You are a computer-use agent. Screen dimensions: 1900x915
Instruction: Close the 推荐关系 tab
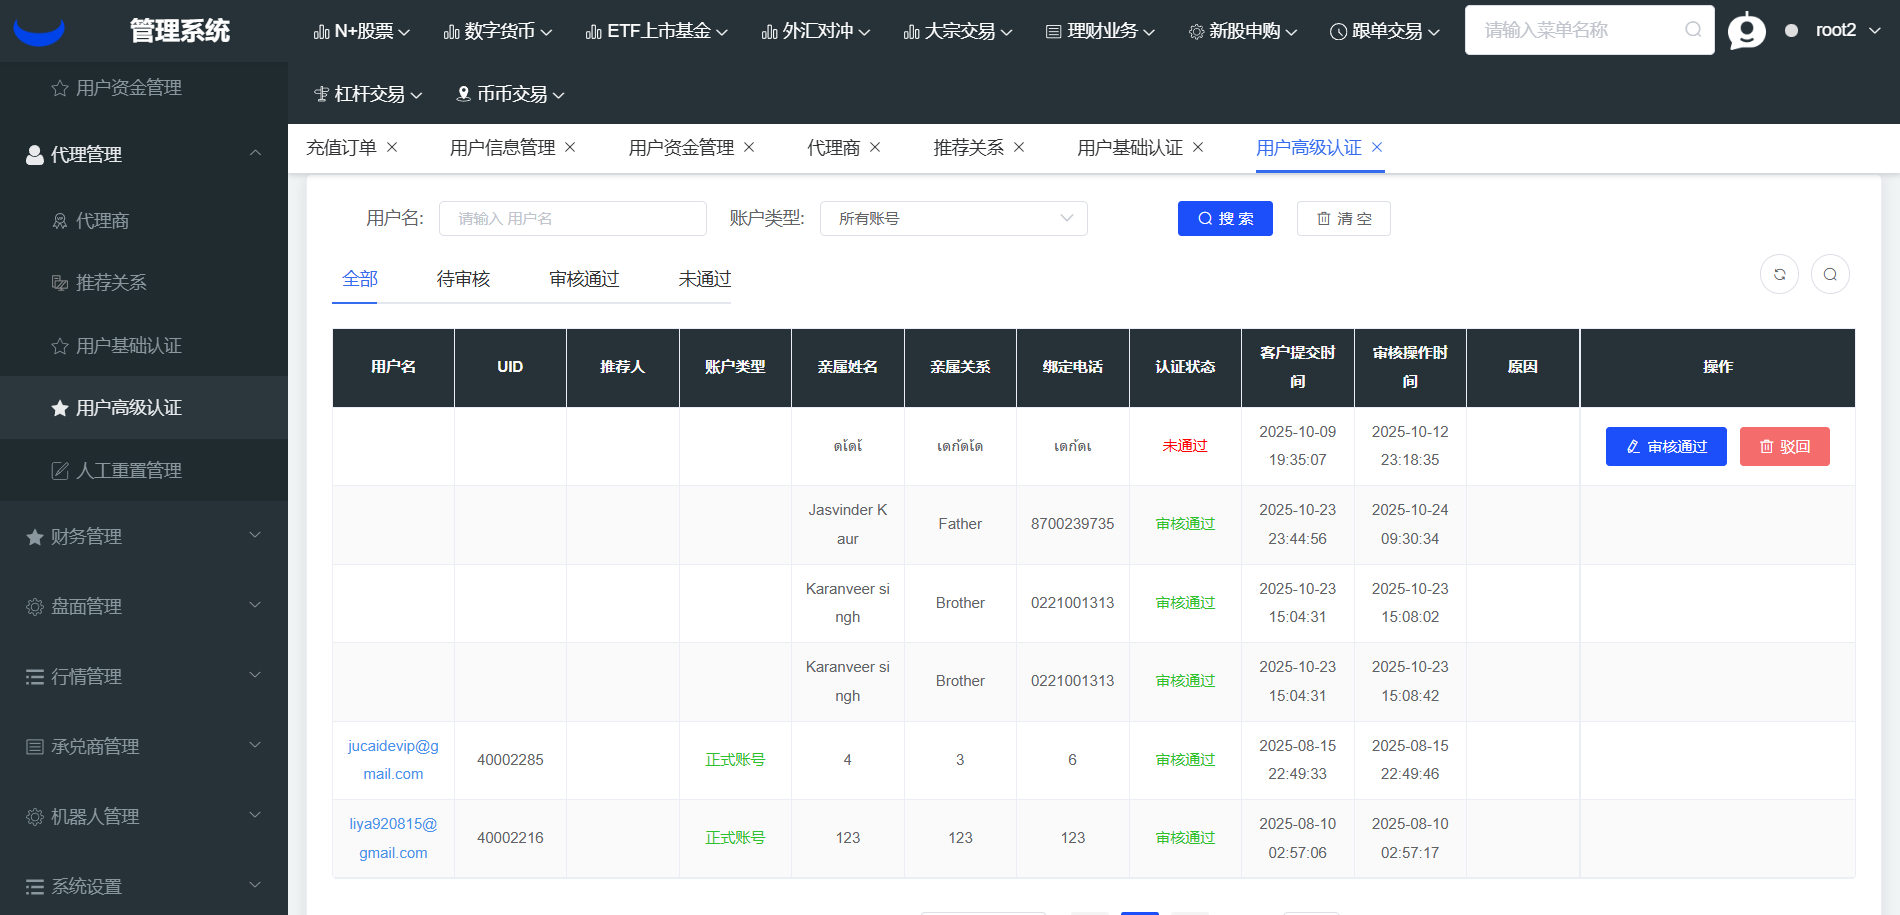tap(1019, 147)
